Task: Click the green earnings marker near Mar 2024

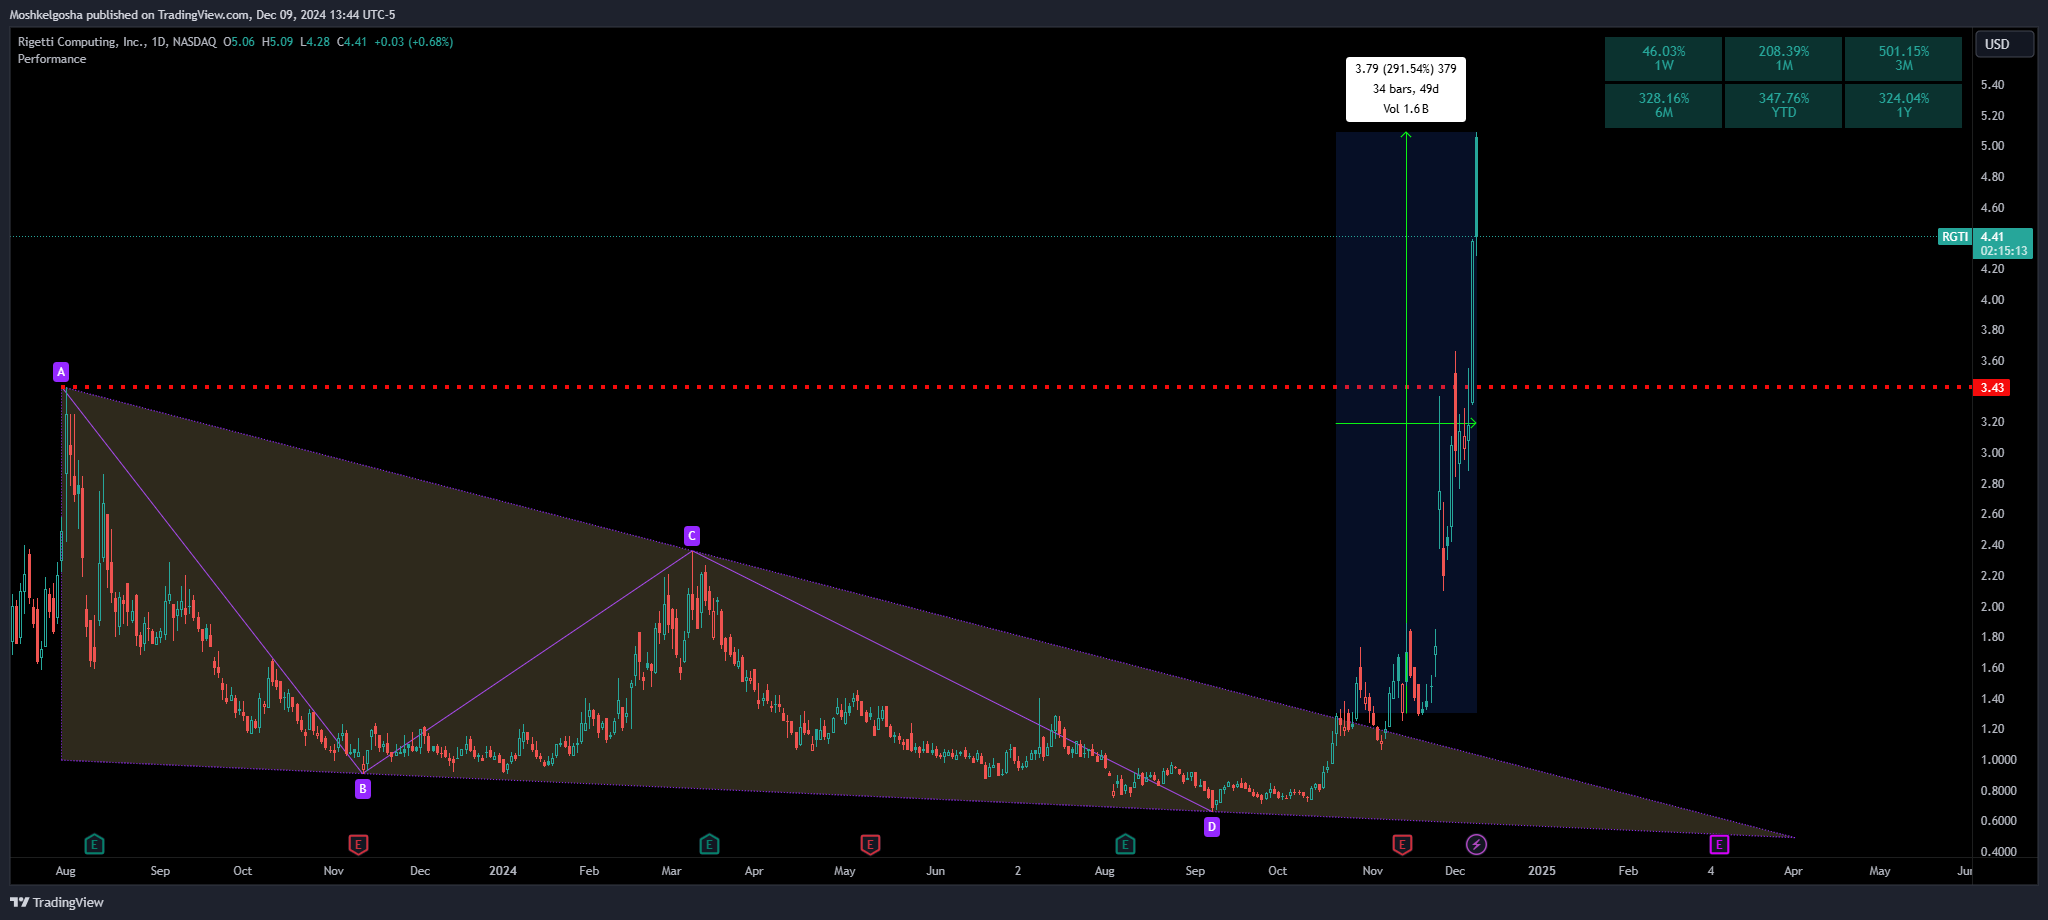Action: pos(709,844)
